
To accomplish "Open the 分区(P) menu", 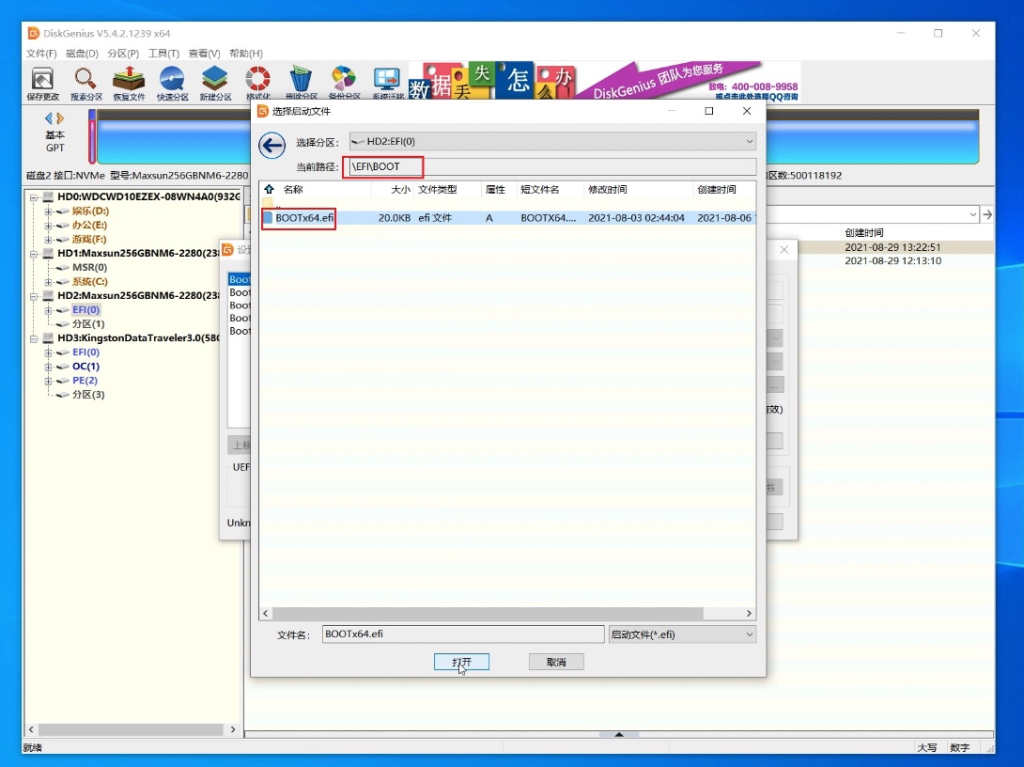I will point(123,53).
